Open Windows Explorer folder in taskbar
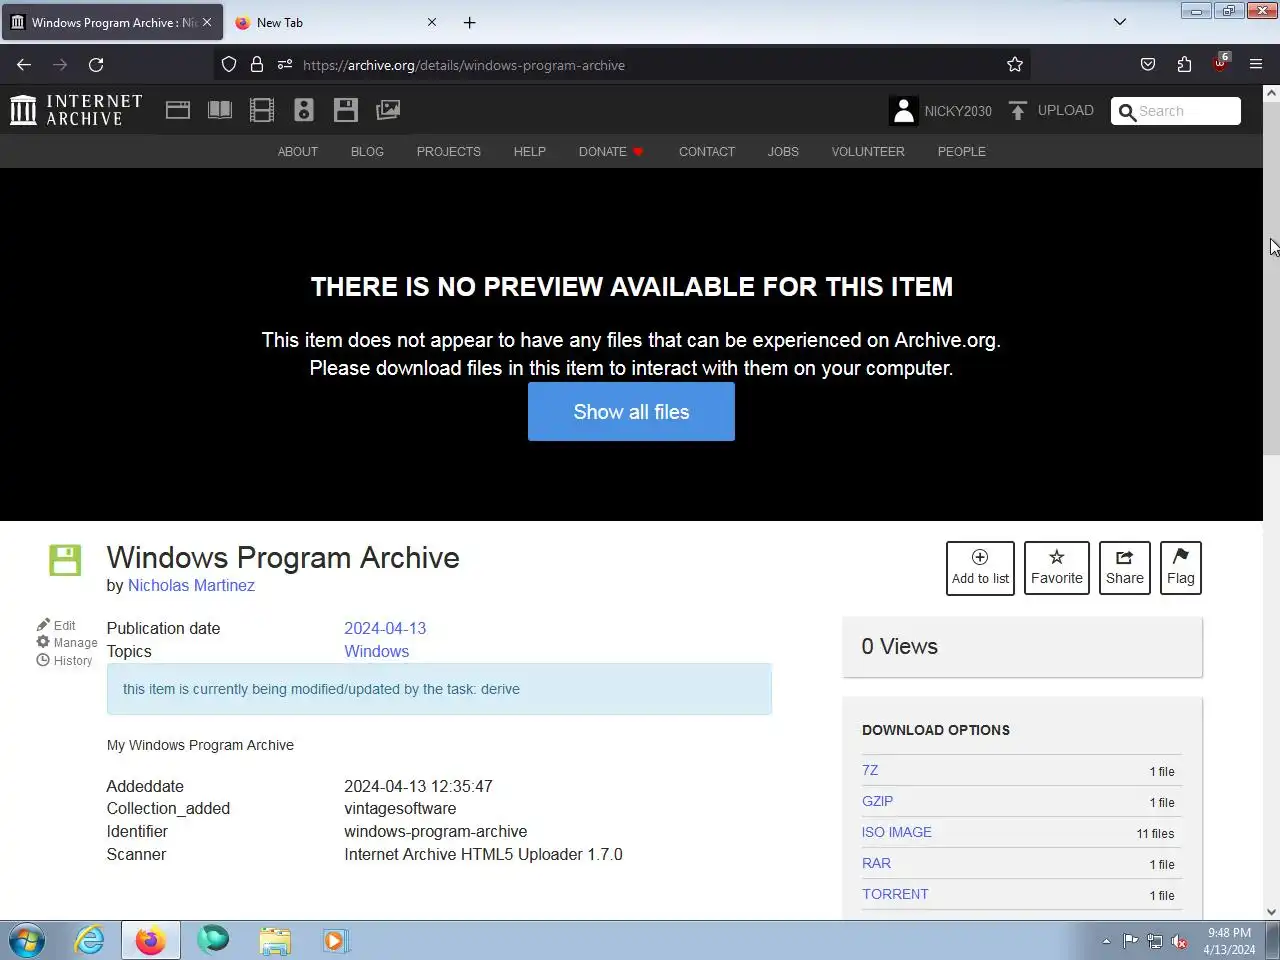This screenshot has width=1280, height=960. [x=275, y=940]
